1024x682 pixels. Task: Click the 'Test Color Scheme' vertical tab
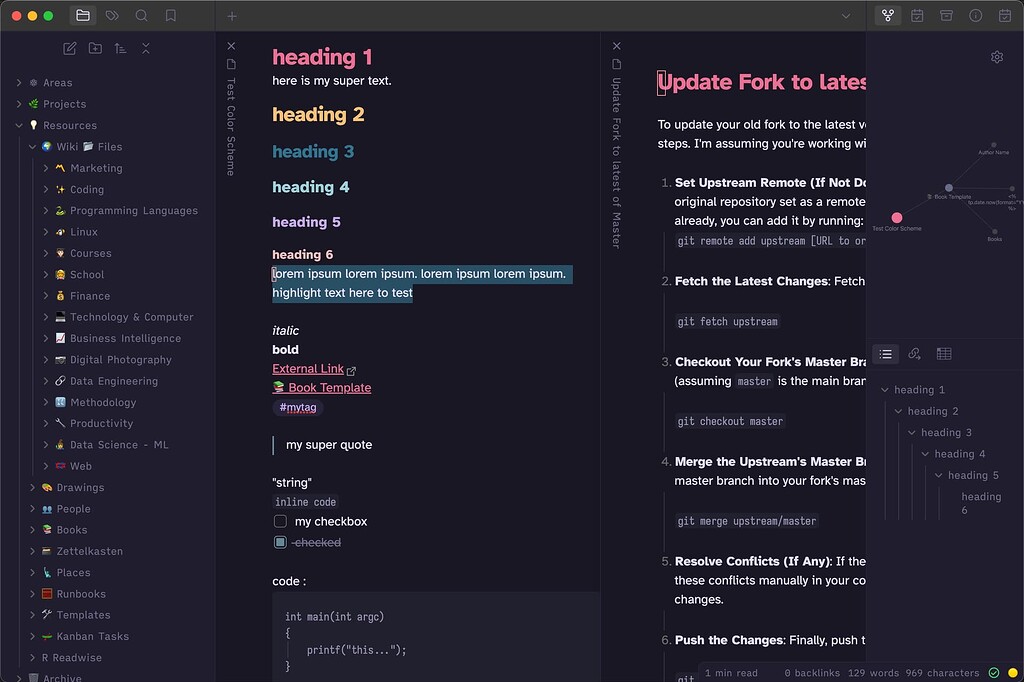click(x=231, y=125)
